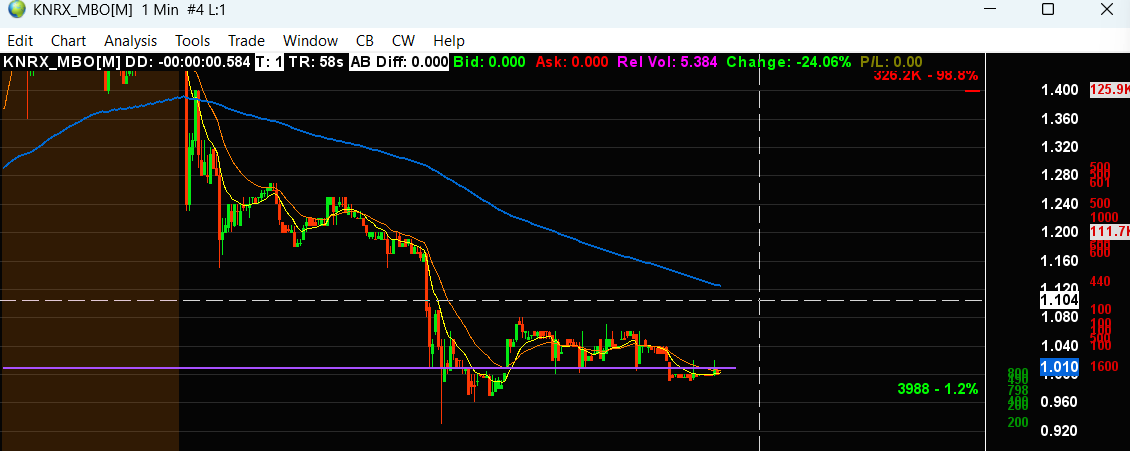The image size is (1130, 451).
Task: Open the Help menu
Action: point(449,40)
